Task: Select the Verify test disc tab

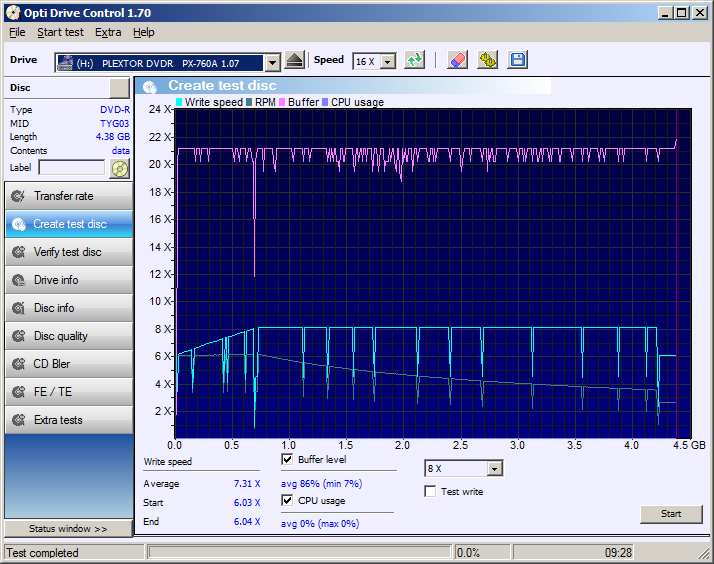Action: (69, 252)
